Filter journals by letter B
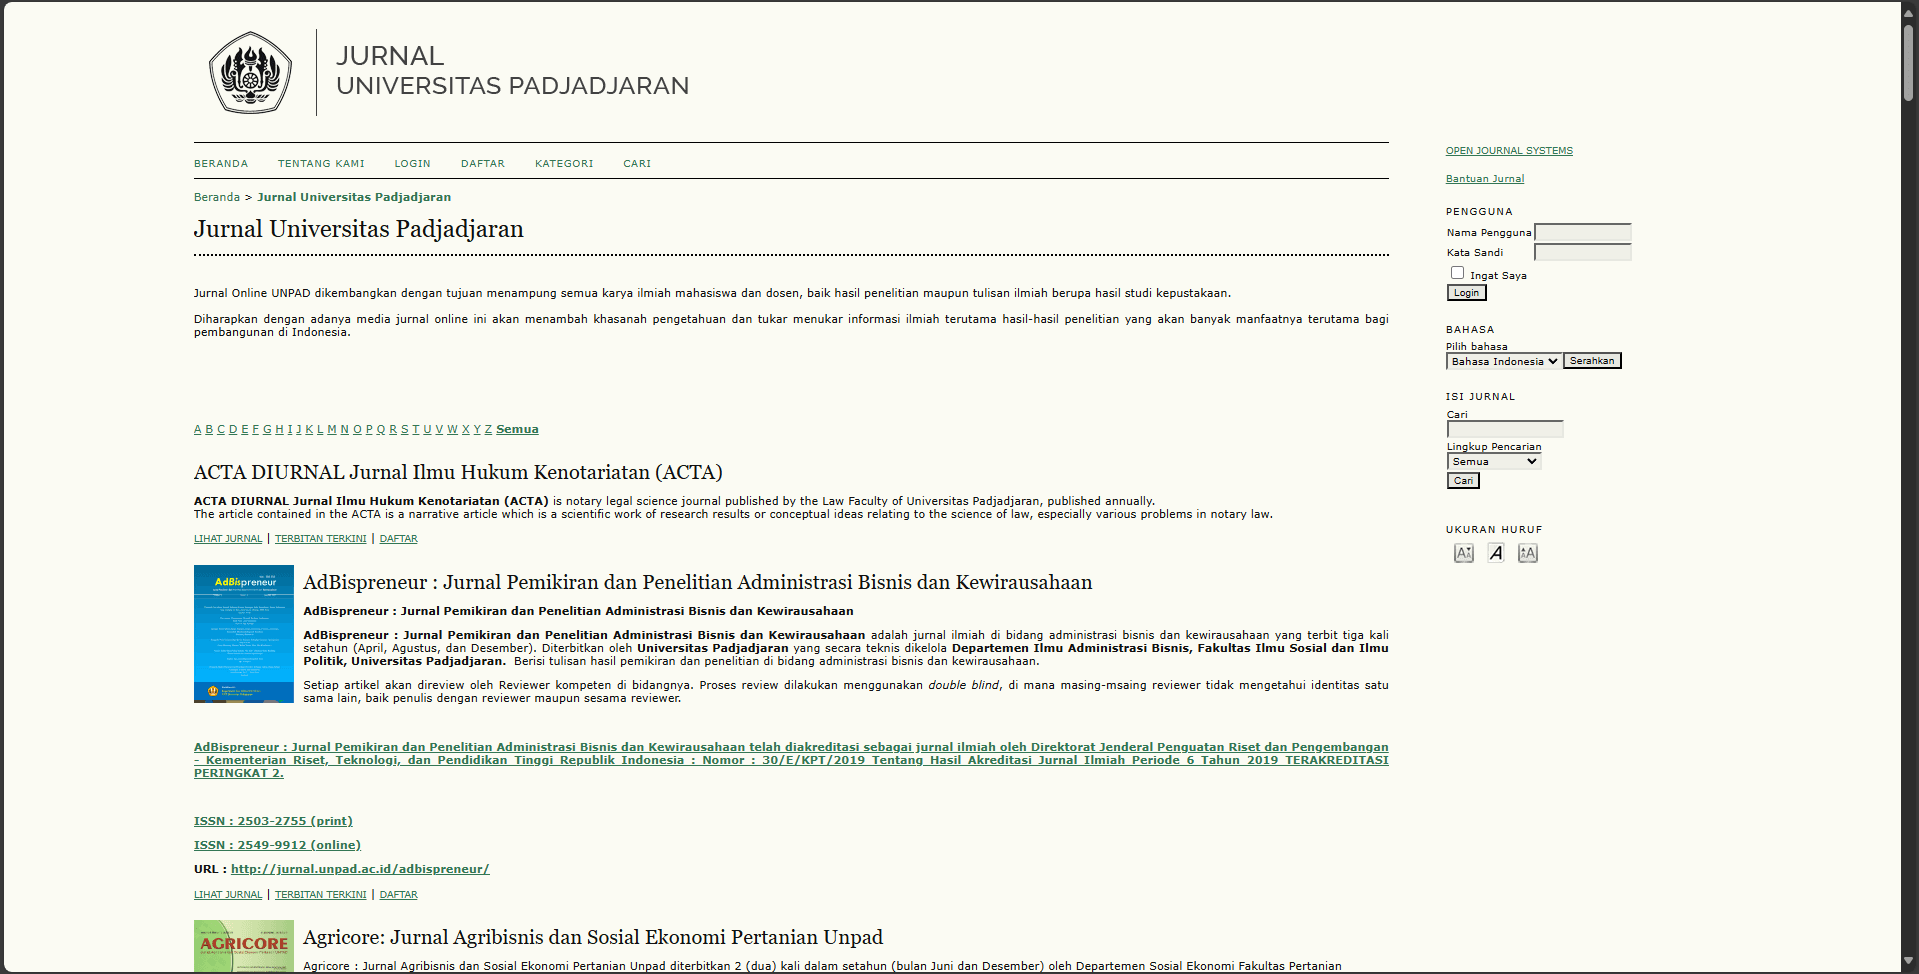The width and height of the screenshot is (1919, 974). tap(209, 429)
